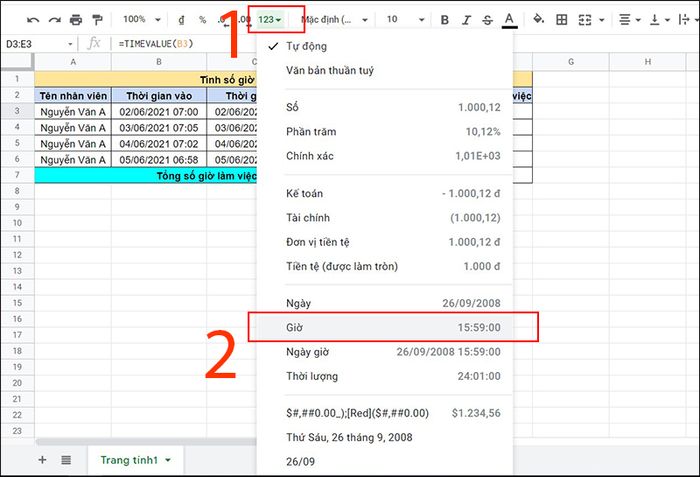This screenshot has height=477, width=700.
Task: Open the borders icon
Action: pos(562,20)
